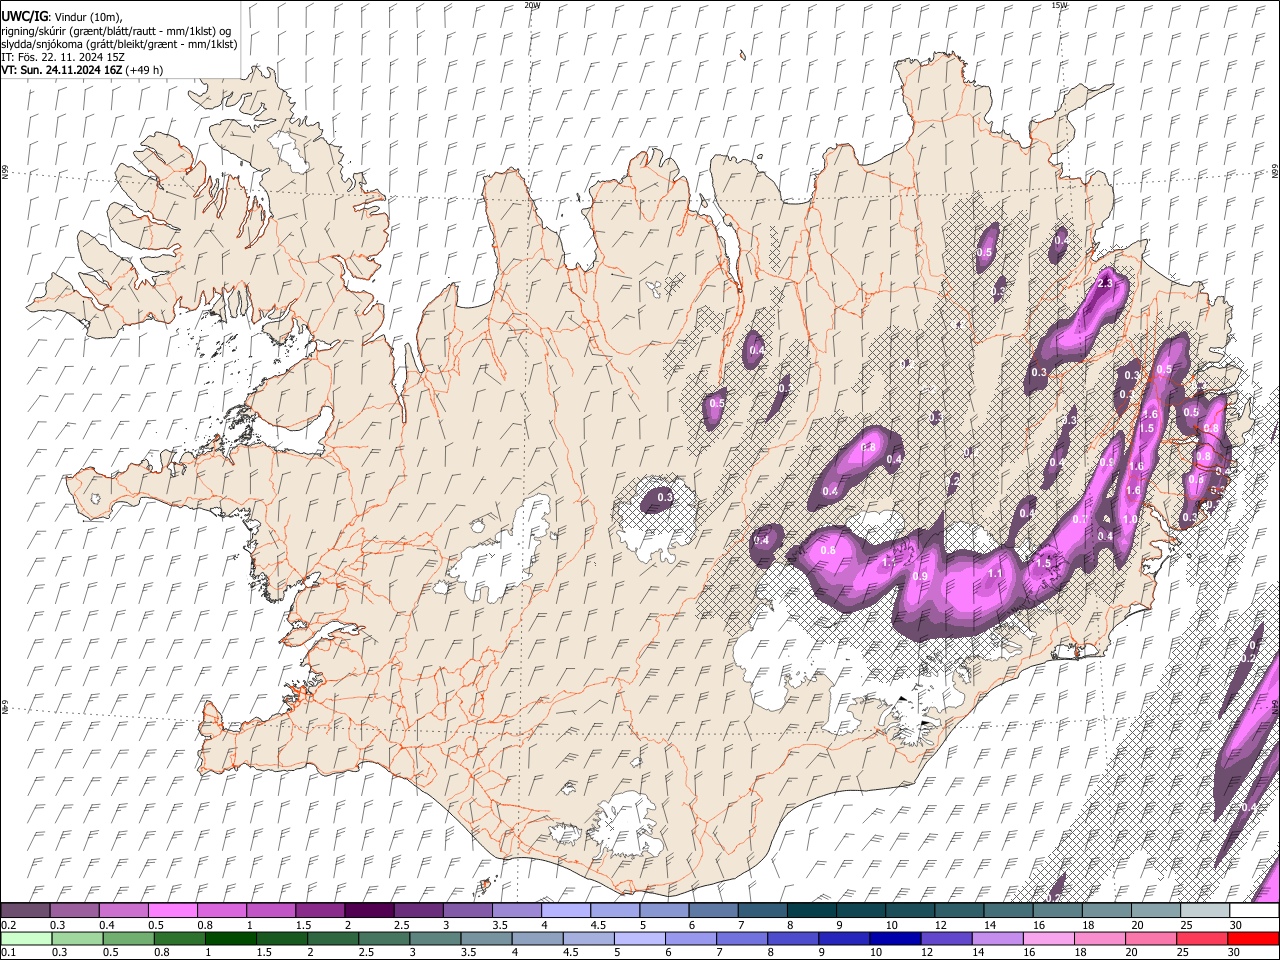Viewport: 1280px width, 960px height.
Task: Click the 0.9 snowfall value in the purple band
Action: point(921,576)
